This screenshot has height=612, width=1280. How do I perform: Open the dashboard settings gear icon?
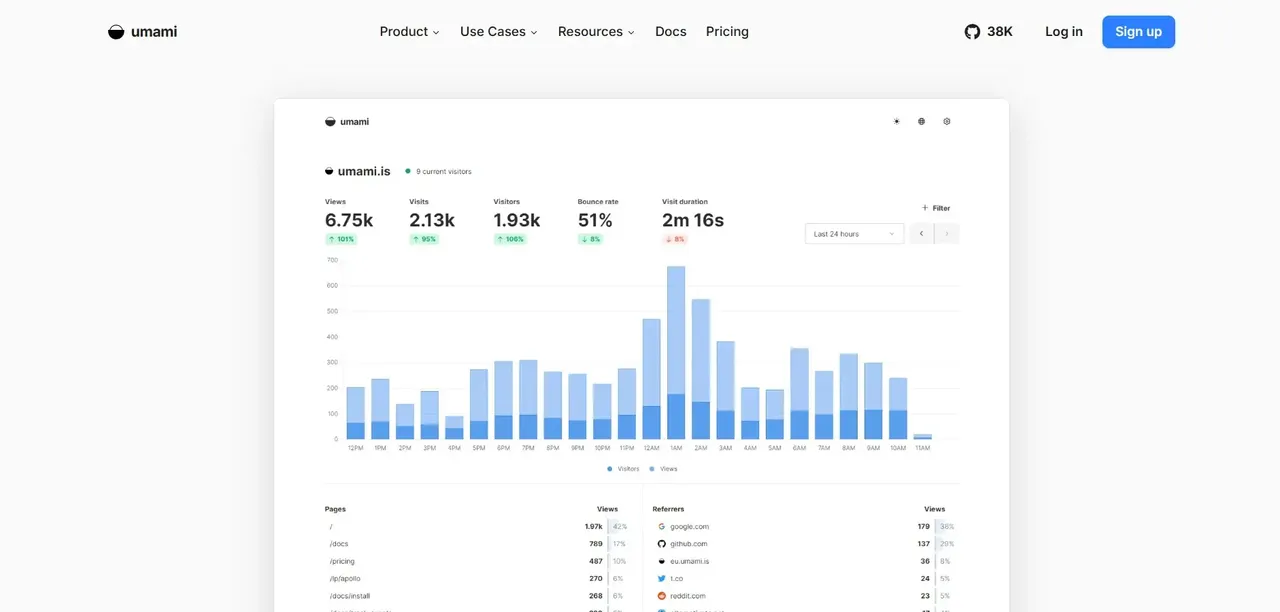pyautogui.click(x=947, y=122)
